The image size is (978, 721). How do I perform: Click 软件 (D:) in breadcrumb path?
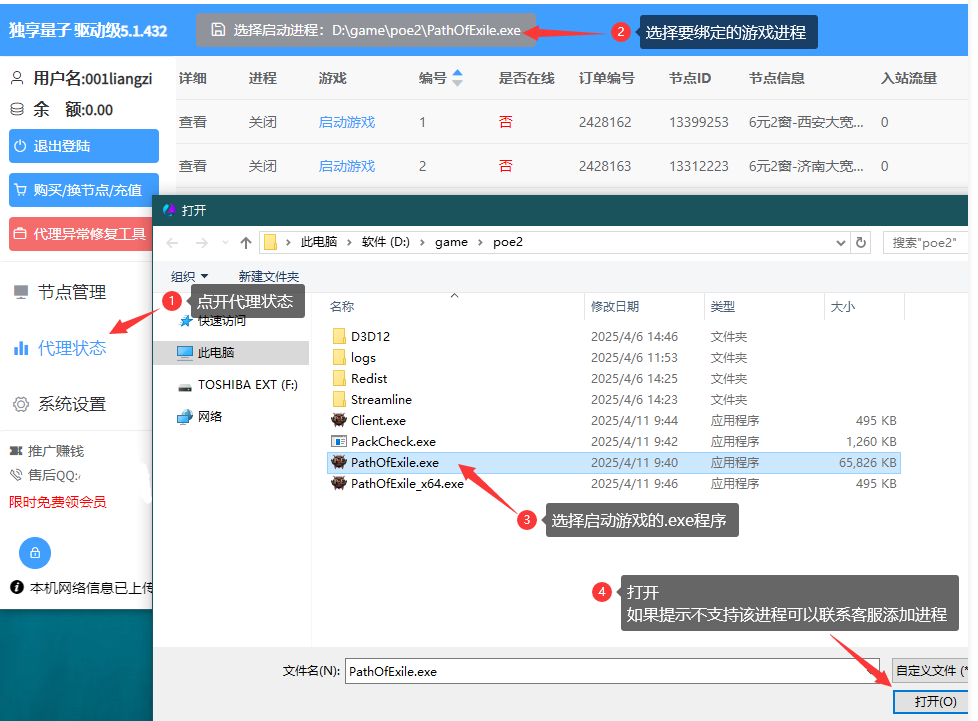[385, 242]
